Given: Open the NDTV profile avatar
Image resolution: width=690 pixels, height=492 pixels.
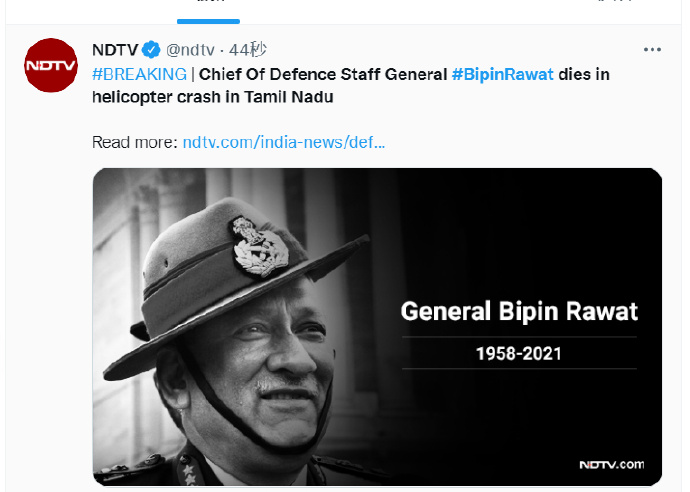Looking at the screenshot, I should tap(51, 66).
